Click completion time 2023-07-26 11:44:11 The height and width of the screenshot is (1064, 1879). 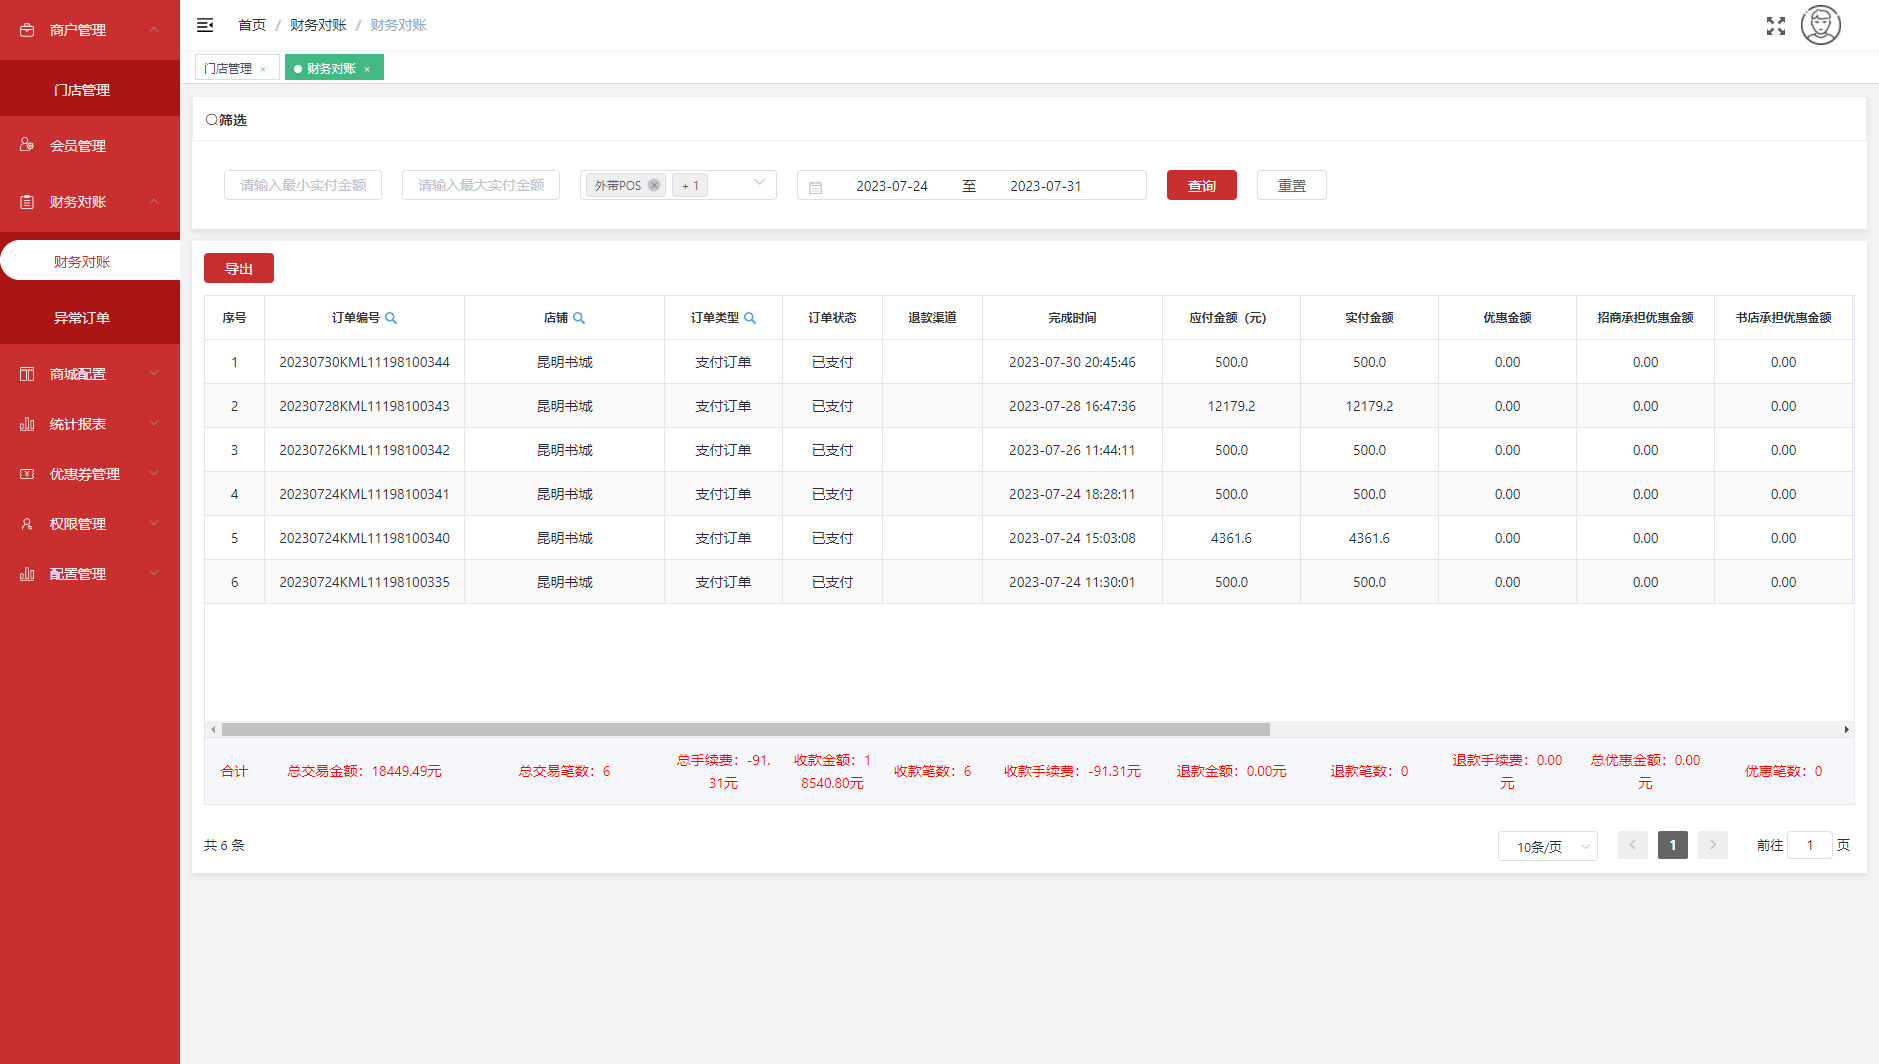click(1072, 450)
